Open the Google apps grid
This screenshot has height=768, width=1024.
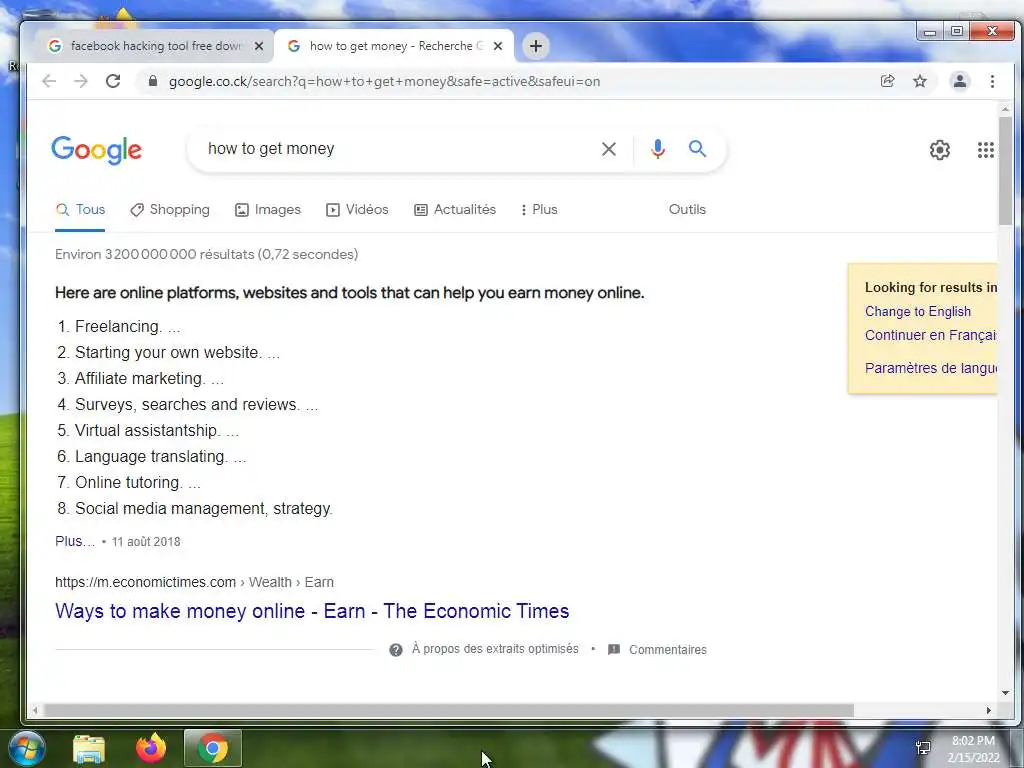tap(985, 150)
